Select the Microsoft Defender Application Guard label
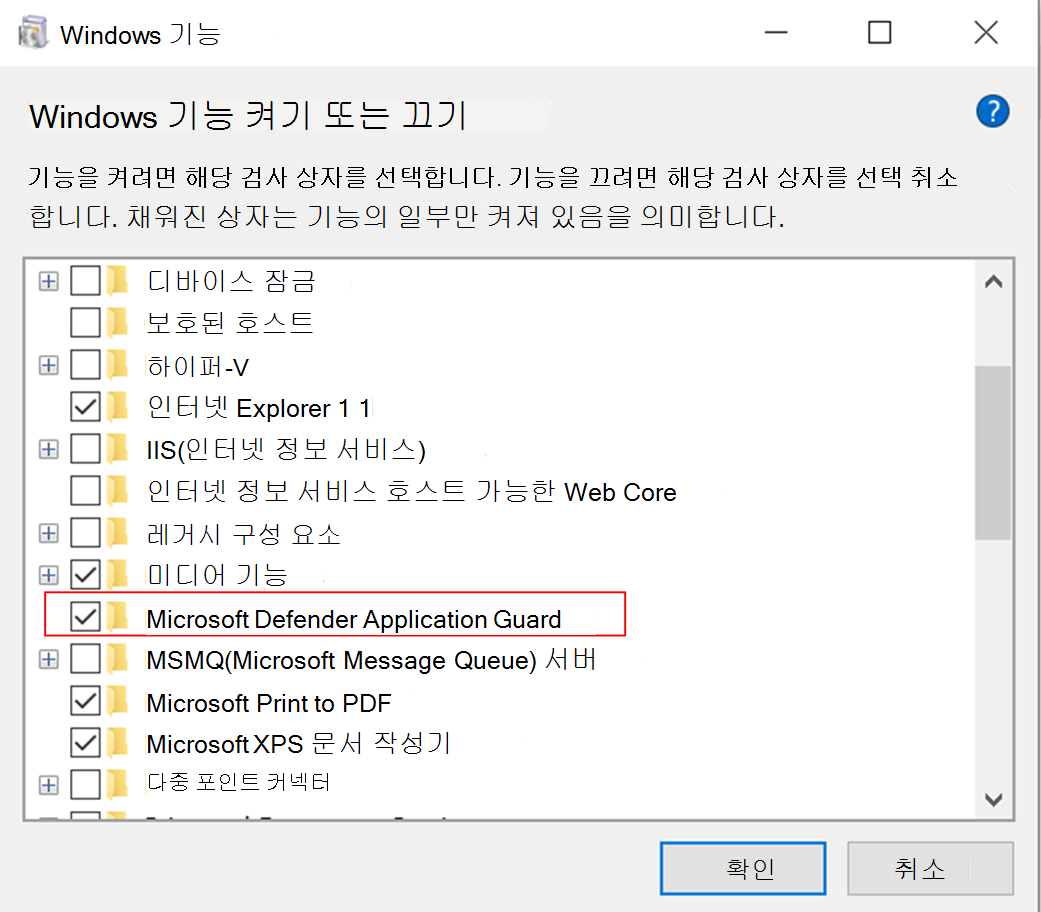This screenshot has height=912, width=1041. [x=354, y=619]
